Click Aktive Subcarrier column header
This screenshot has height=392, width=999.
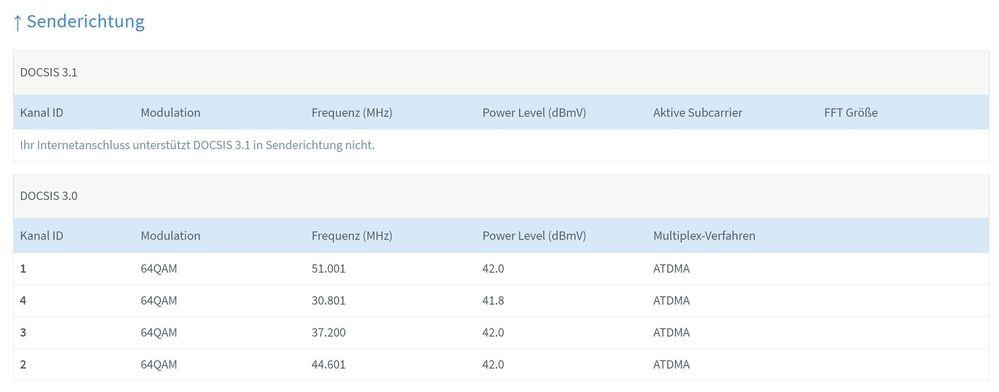698,113
